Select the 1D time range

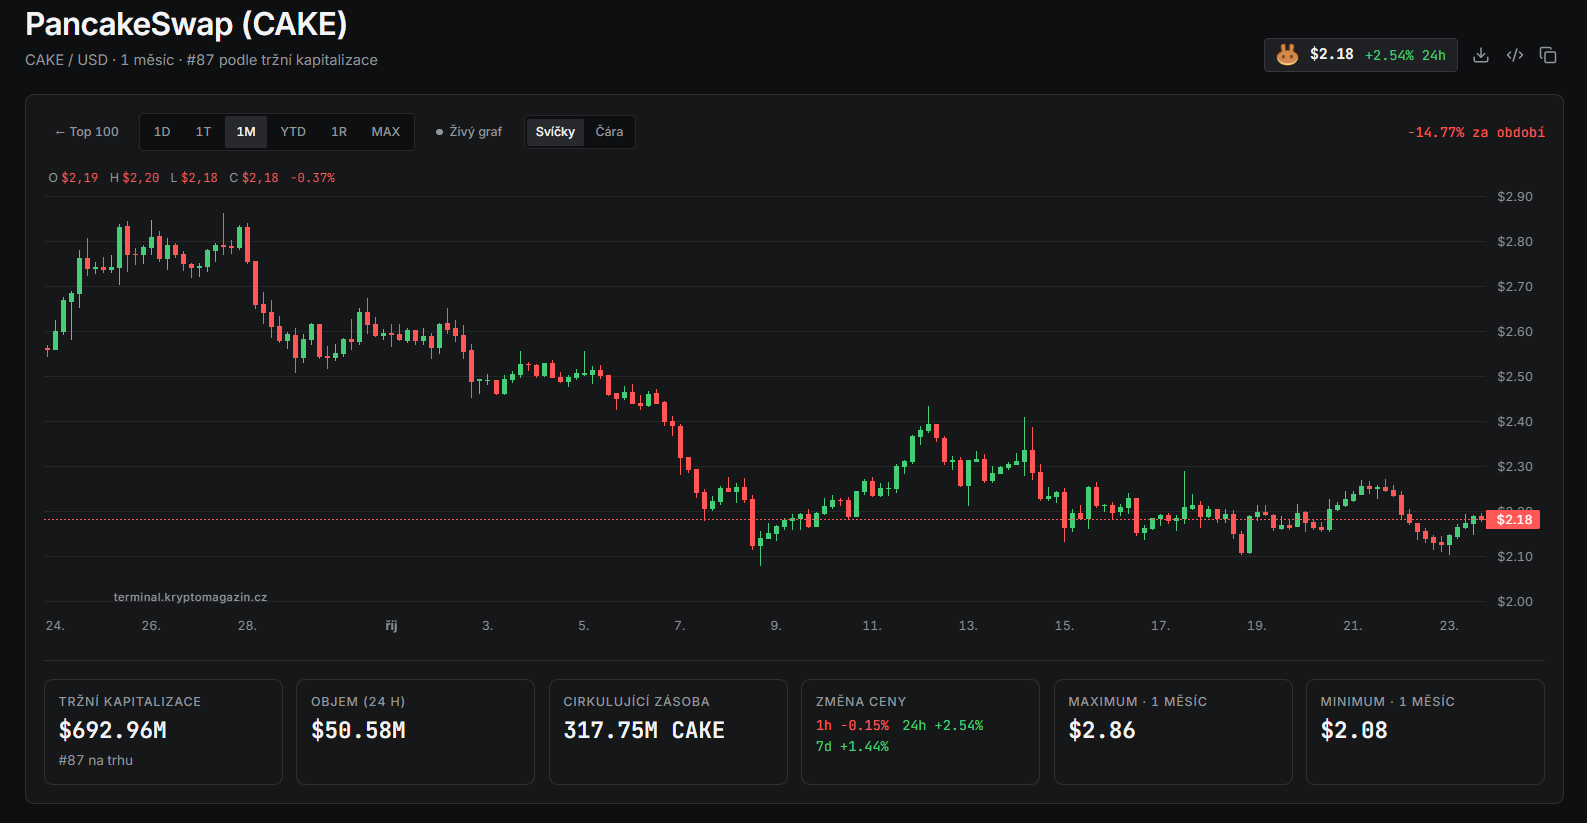(x=162, y=132)
